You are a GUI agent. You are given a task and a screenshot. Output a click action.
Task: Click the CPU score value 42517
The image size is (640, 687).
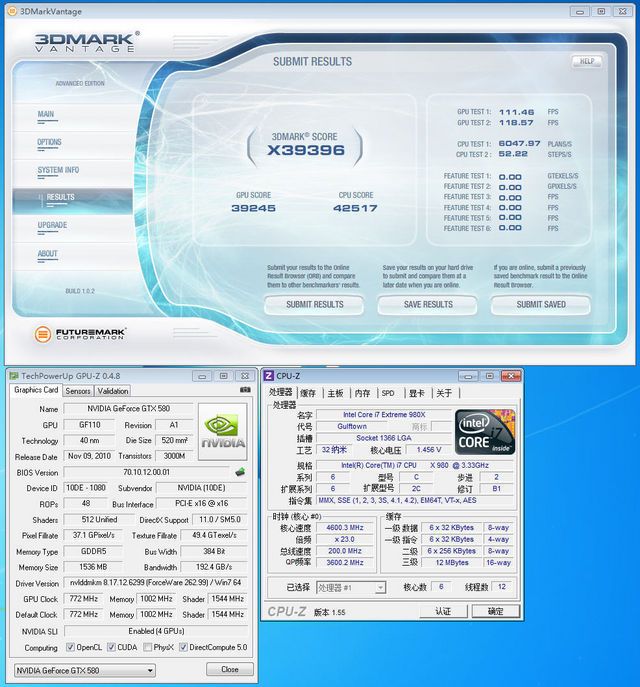pyautogui.click(x=355, y=208)
